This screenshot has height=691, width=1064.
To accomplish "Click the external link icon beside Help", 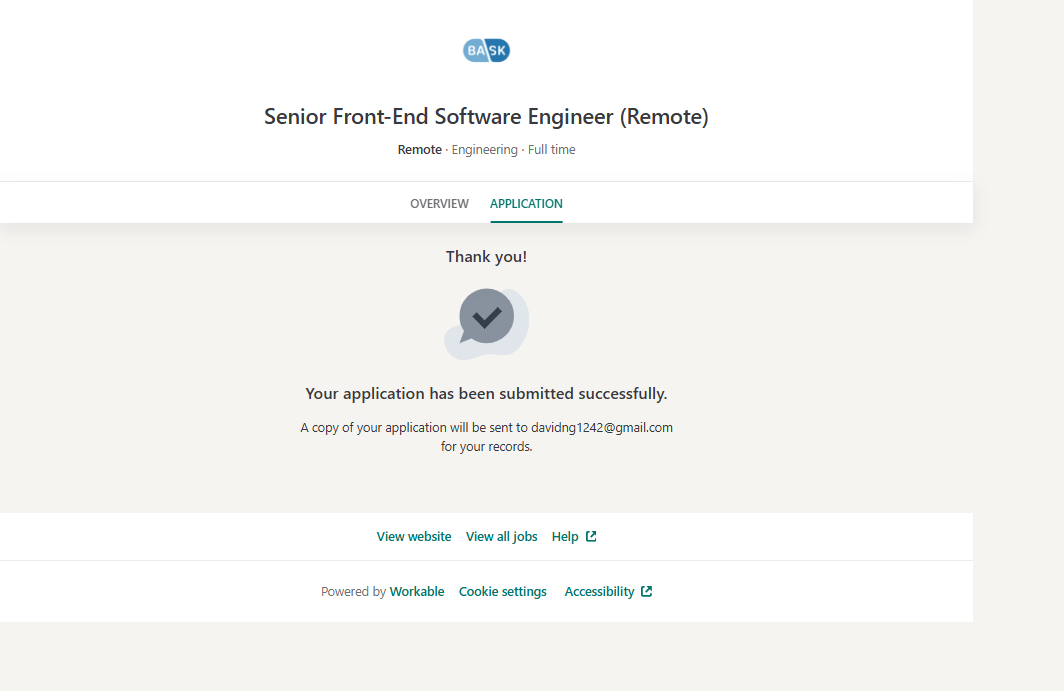I will tap(591, 537).
